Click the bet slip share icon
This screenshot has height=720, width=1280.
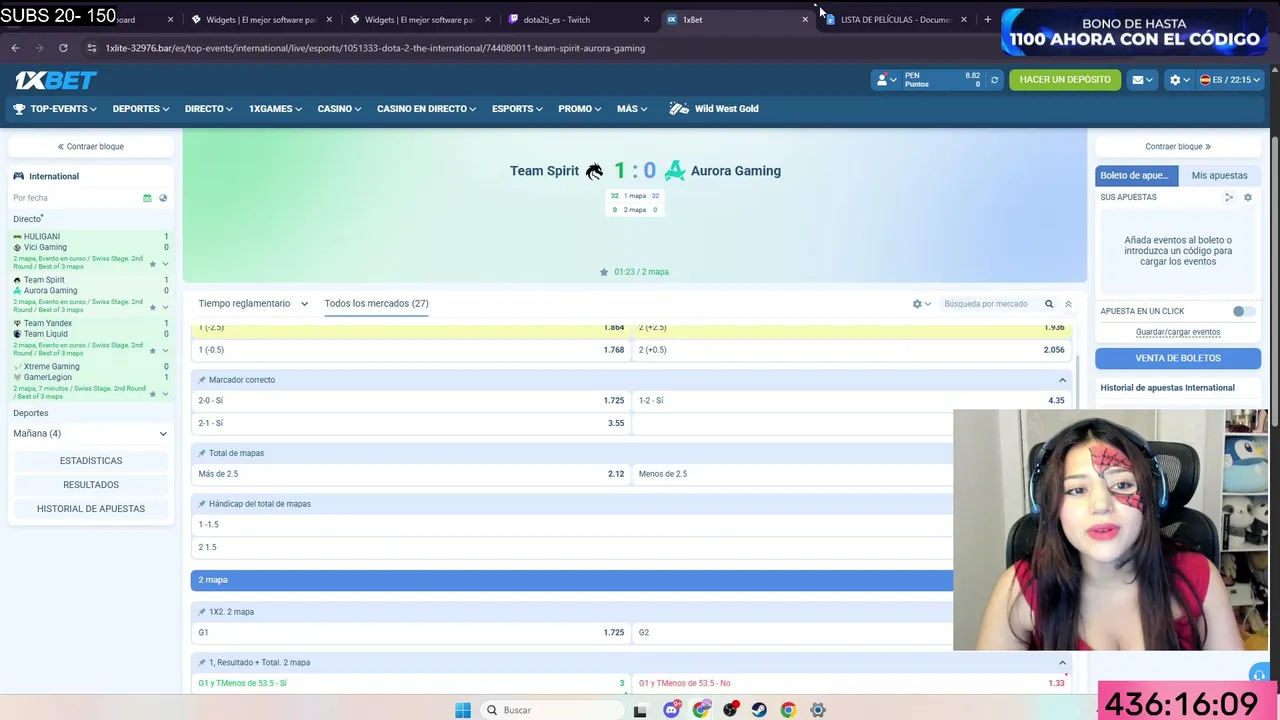point(1229,198)
